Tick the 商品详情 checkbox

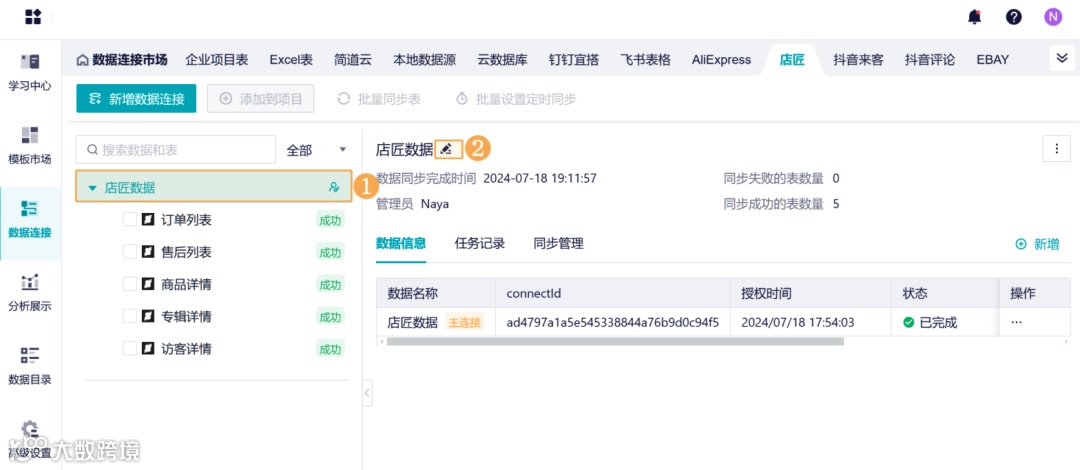click(130, 284)
